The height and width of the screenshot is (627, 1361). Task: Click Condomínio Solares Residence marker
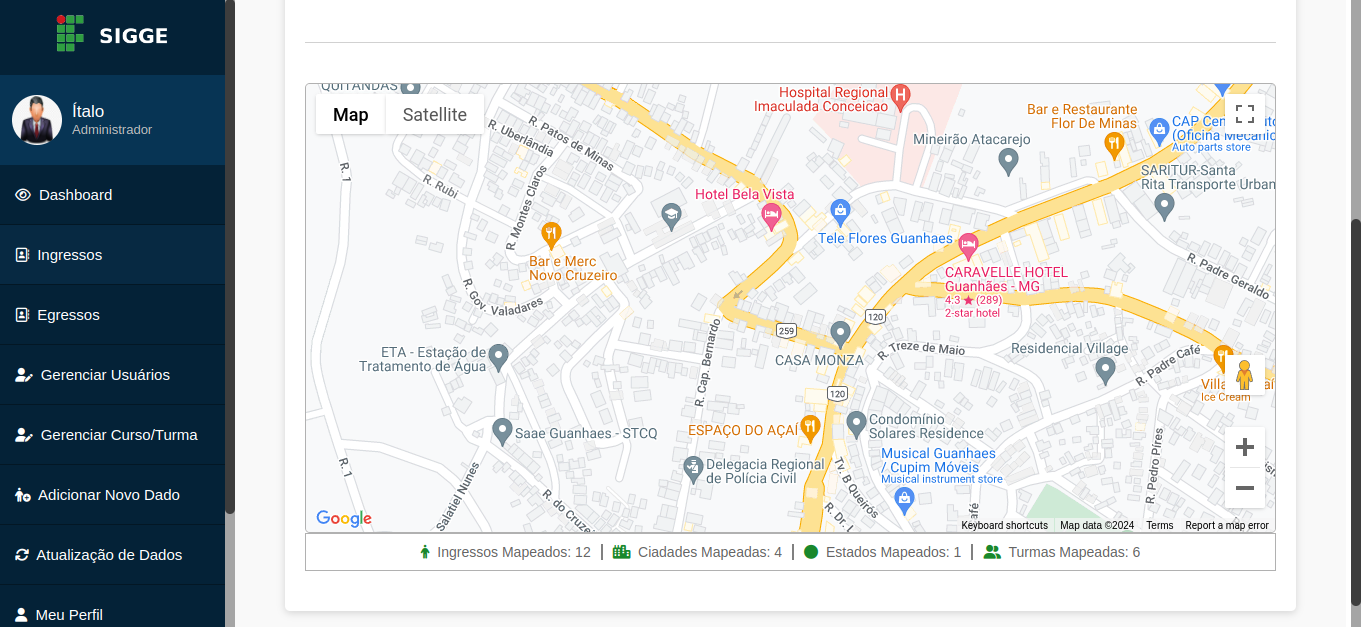[856, 424]
